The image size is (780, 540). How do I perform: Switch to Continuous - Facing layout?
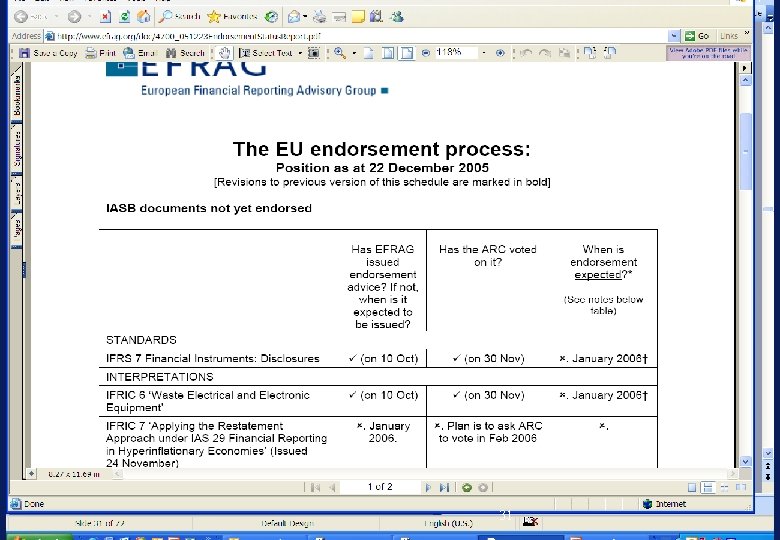point(724,488)
